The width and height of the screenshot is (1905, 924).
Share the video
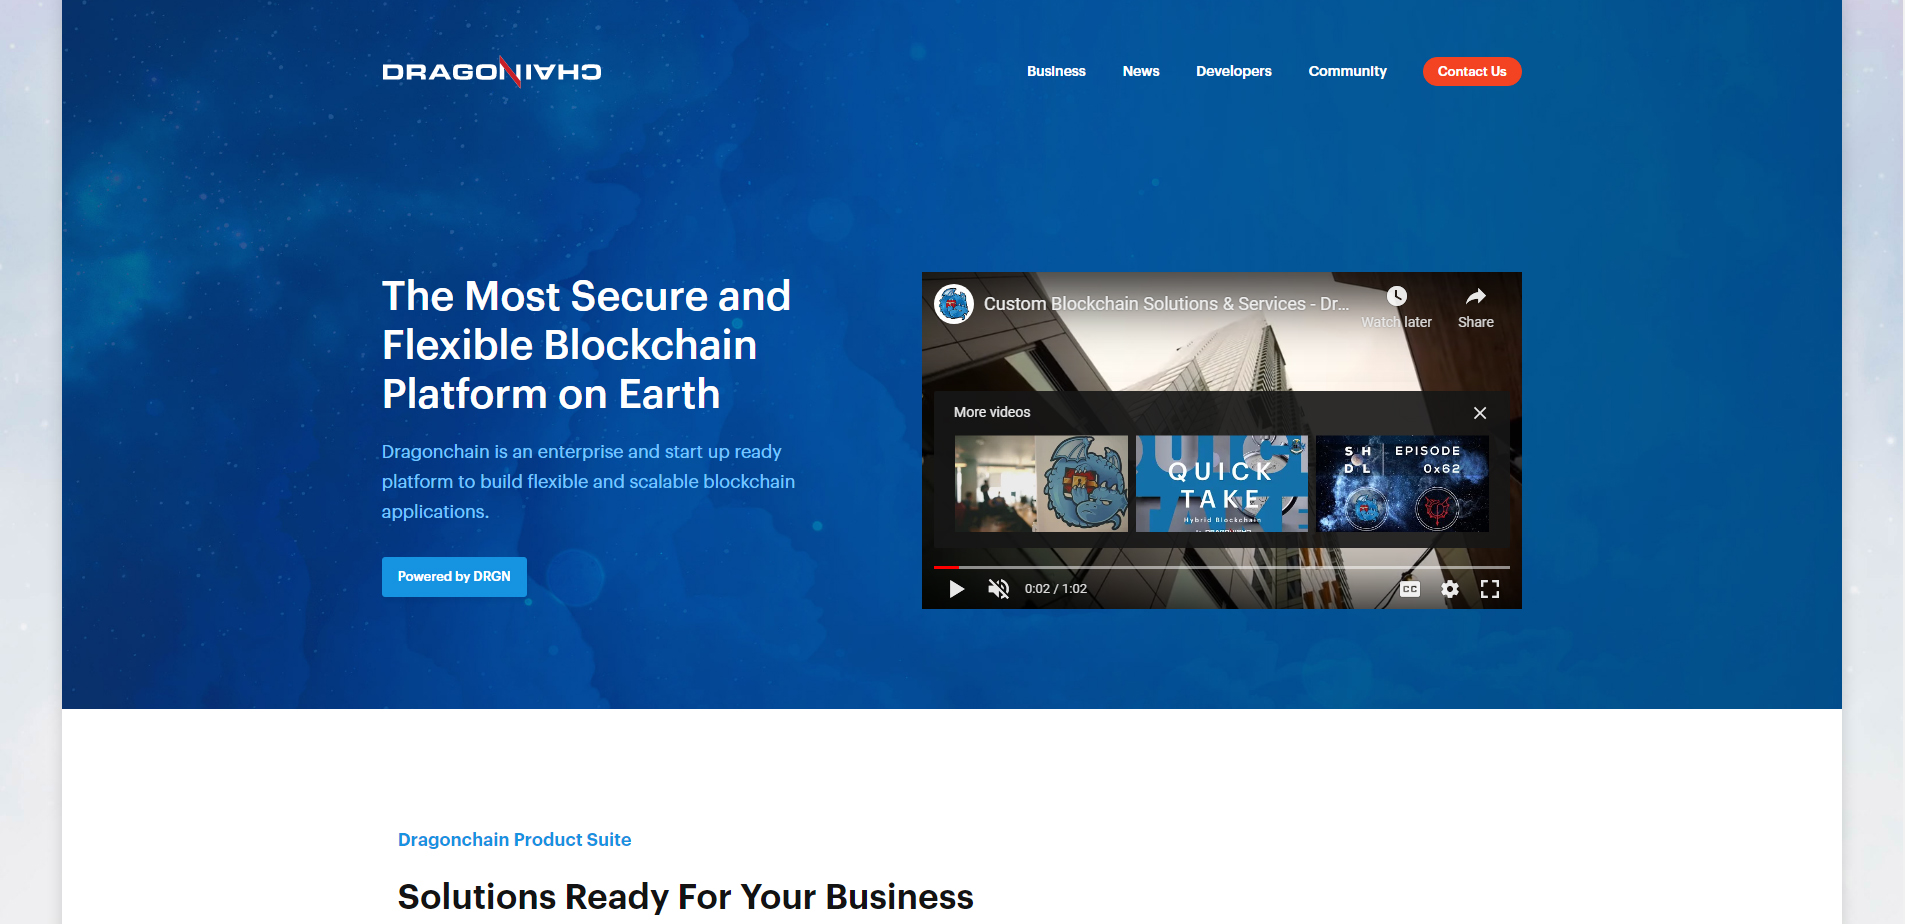pyautogui.click(x=1476, y=307)
